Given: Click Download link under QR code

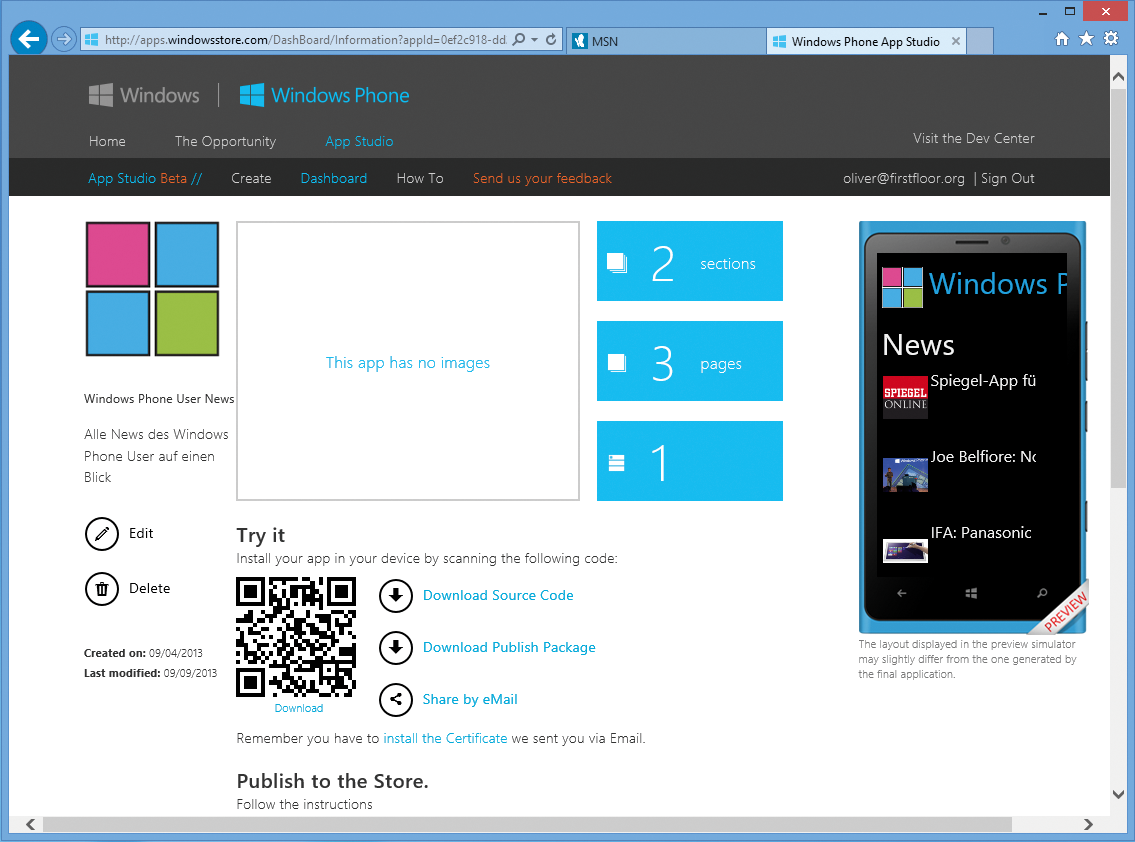Looking at the screenshot, I should [299, 708].
